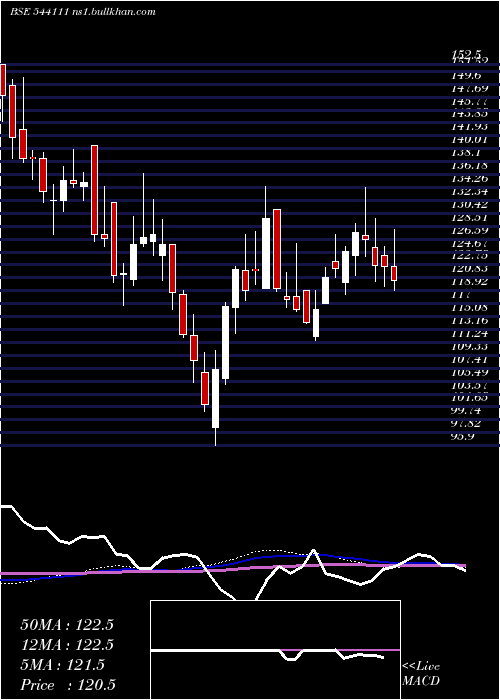The image size is (500, 700).
Task: Select the 101.65 price axis label
Action: [x=470, y=397]
